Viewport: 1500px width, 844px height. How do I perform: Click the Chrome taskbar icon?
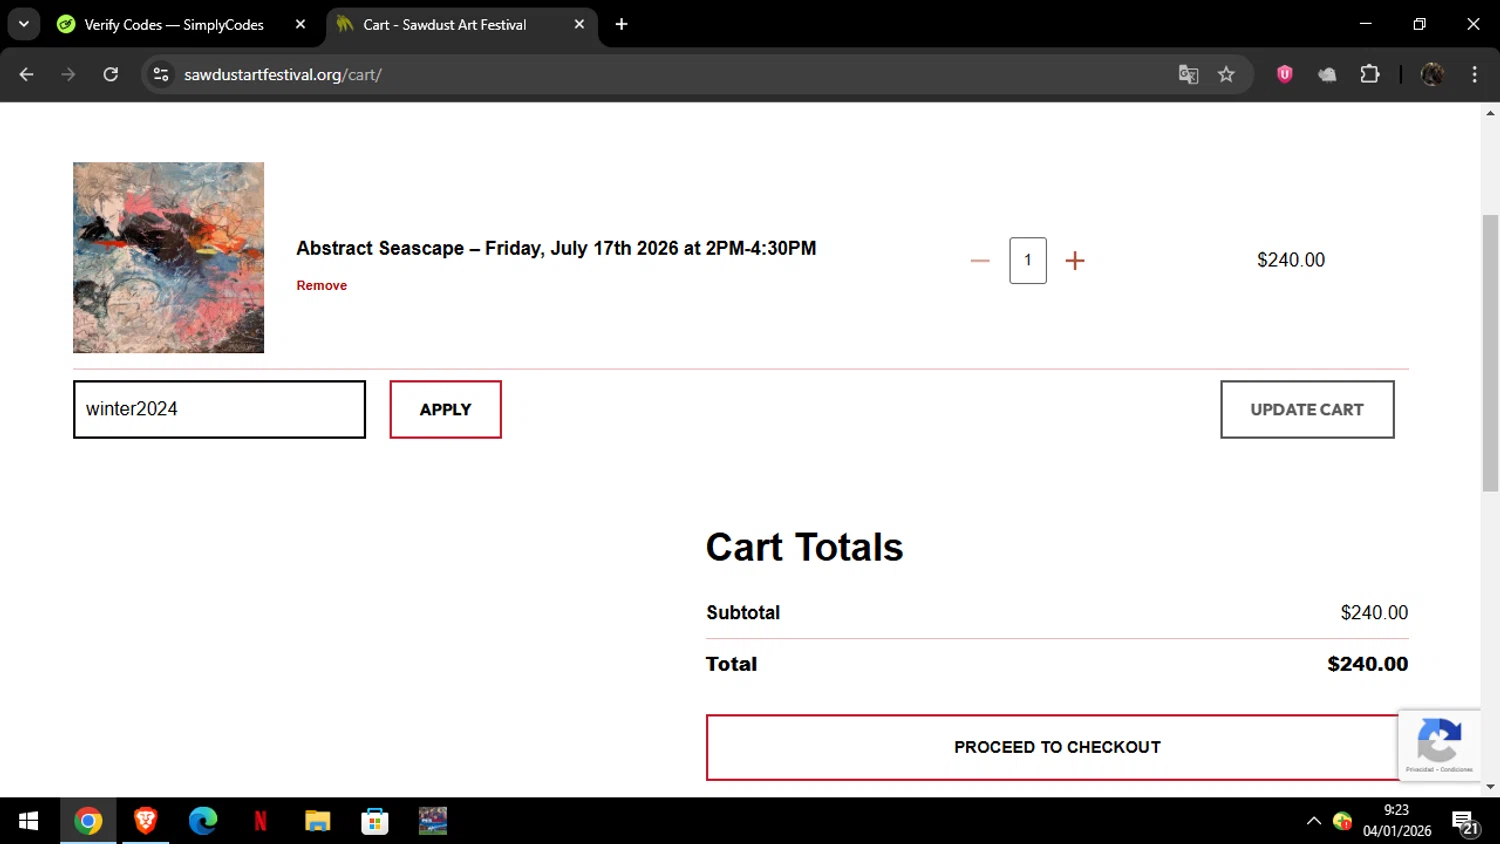coord(88,821)
